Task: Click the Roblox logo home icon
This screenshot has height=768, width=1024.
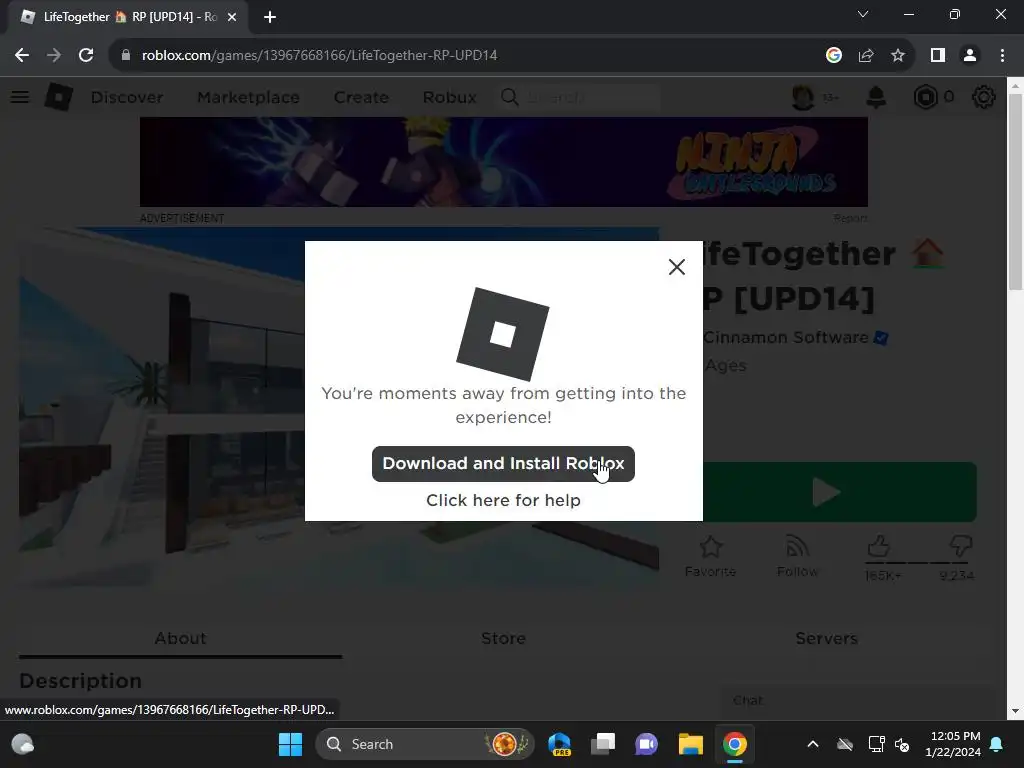Action: [x=58, y=97]
